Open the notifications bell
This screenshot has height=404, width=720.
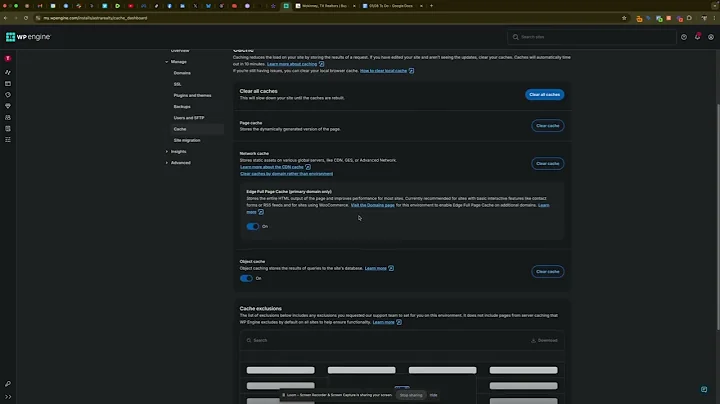tap(697, 37)
